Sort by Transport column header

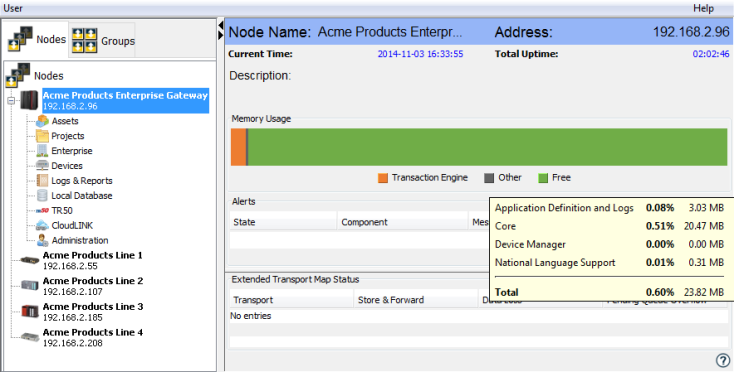[x=291, y=300]
